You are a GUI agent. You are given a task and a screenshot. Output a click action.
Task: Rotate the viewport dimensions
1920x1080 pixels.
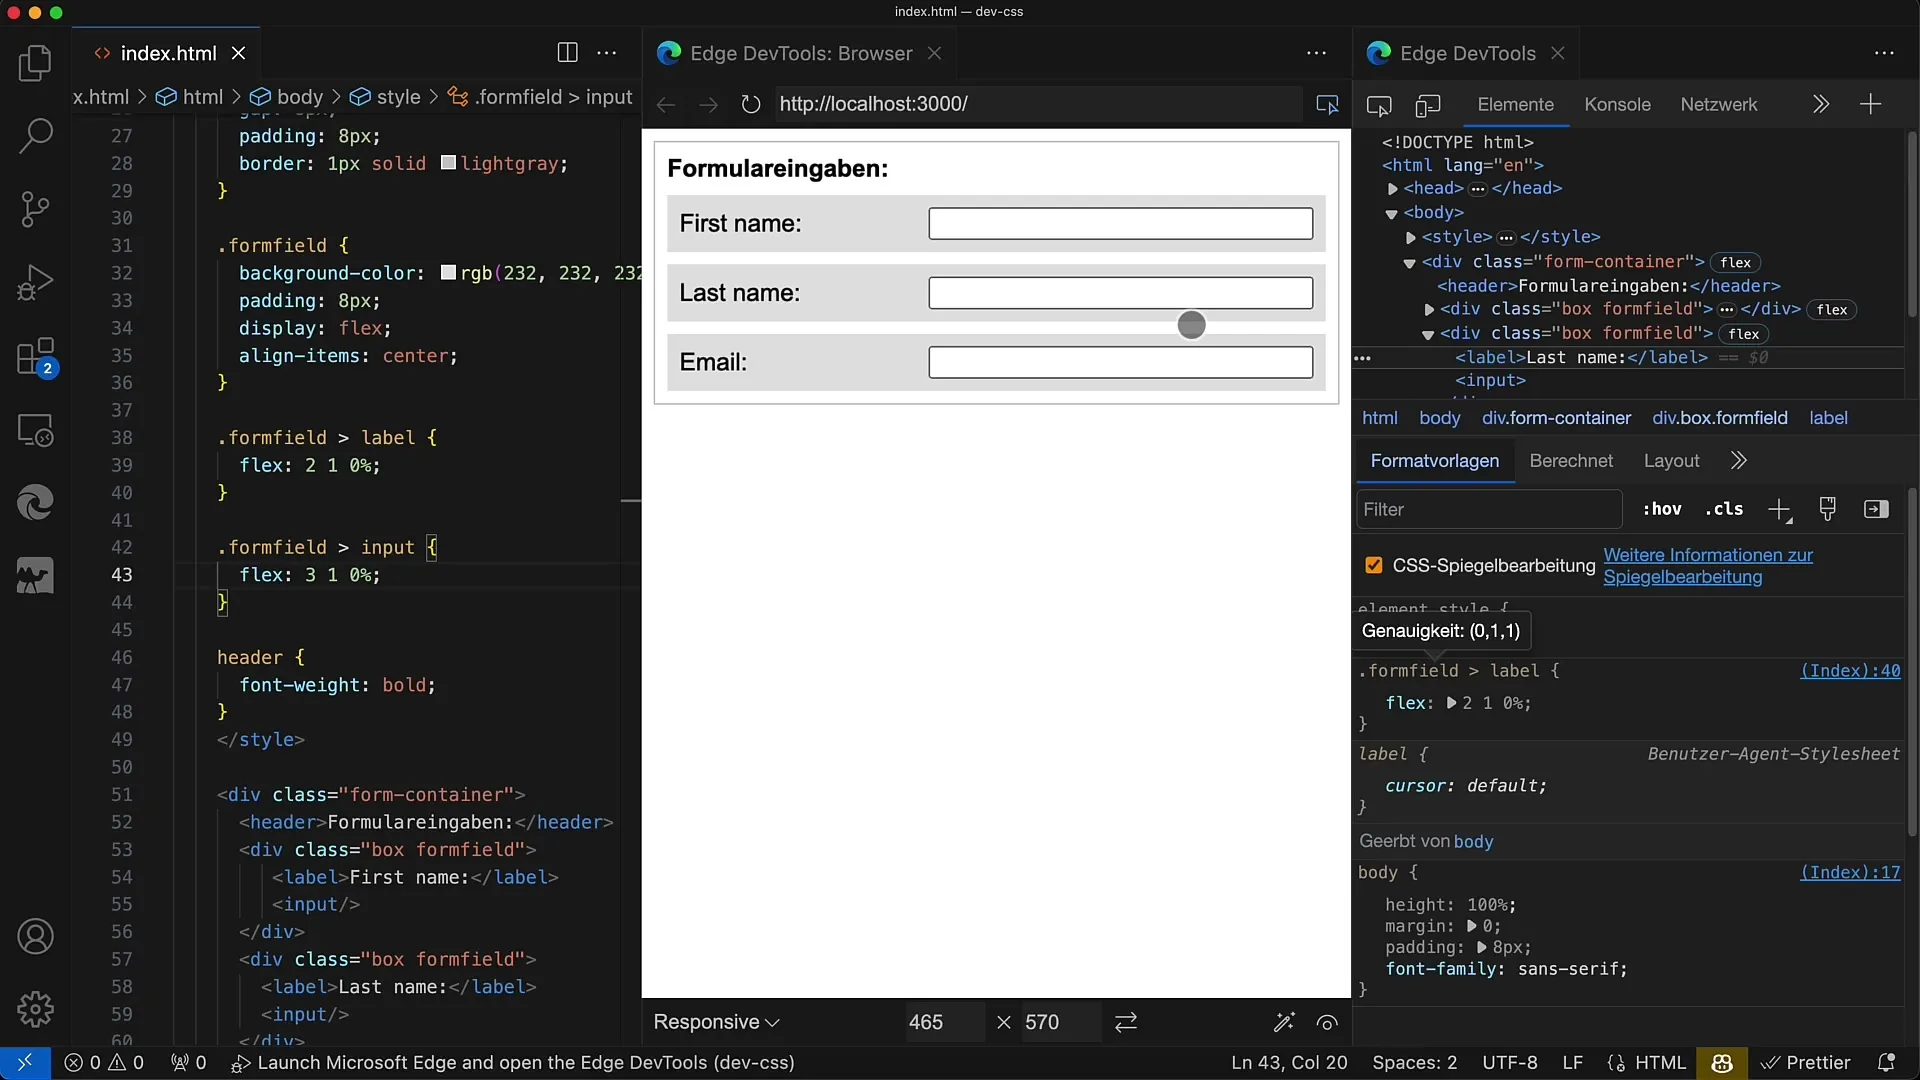tap(1126, 1022)
